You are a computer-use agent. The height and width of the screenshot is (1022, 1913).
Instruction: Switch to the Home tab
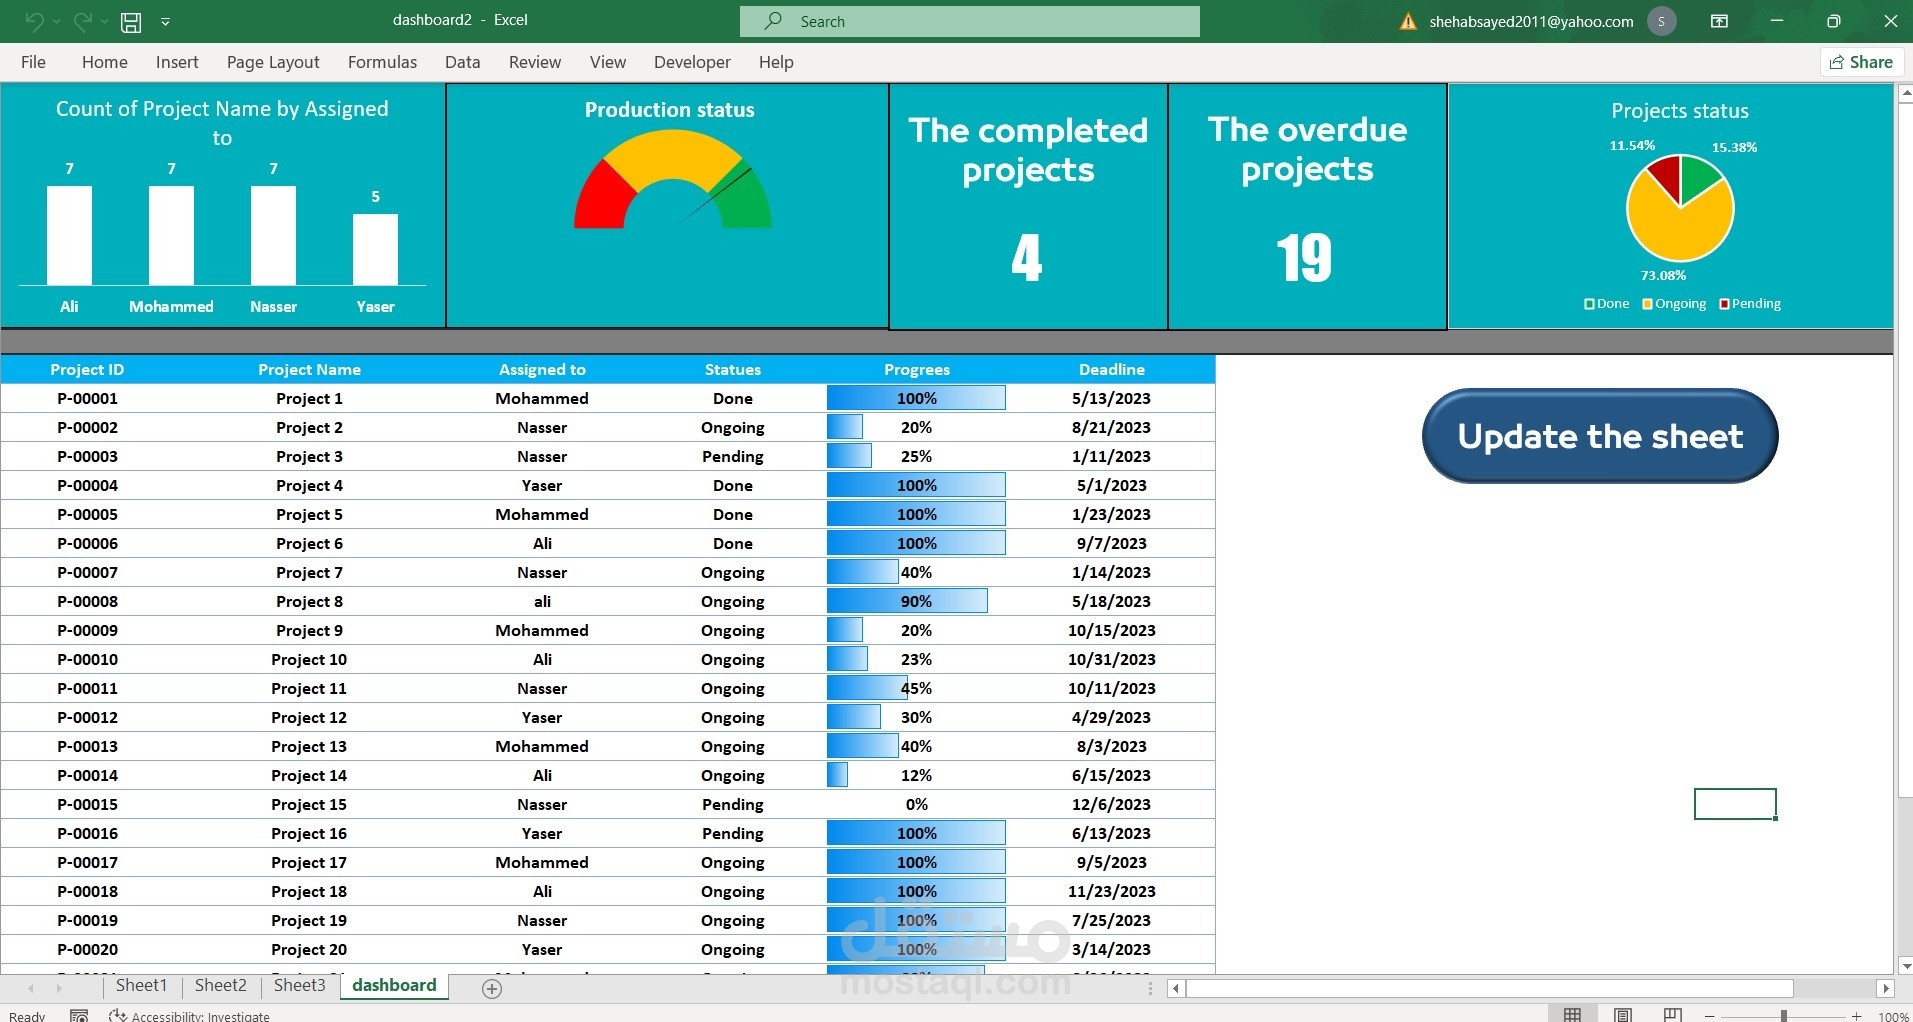tap(105, 62)
